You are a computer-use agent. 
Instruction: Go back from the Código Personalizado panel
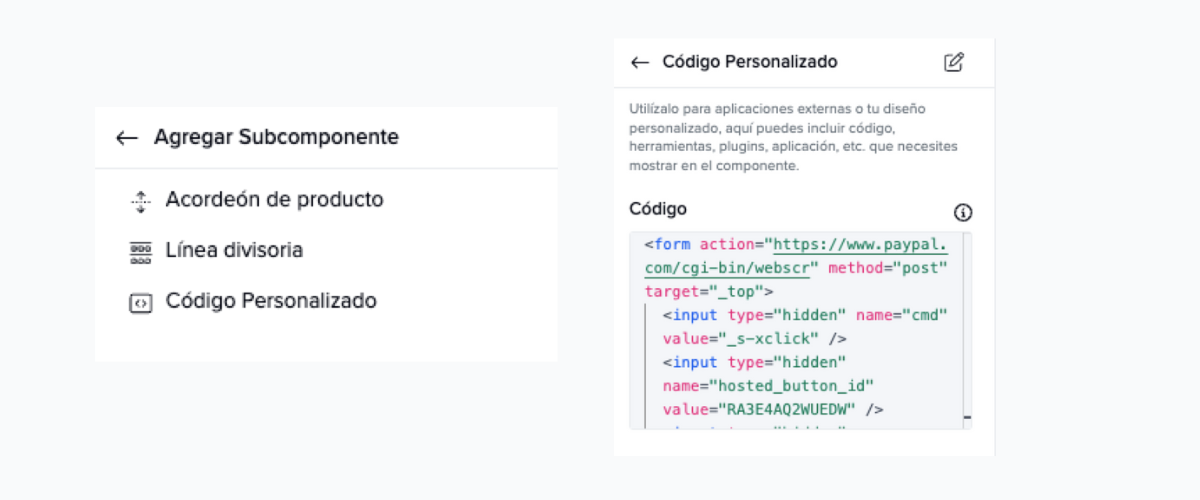point(640,62)
